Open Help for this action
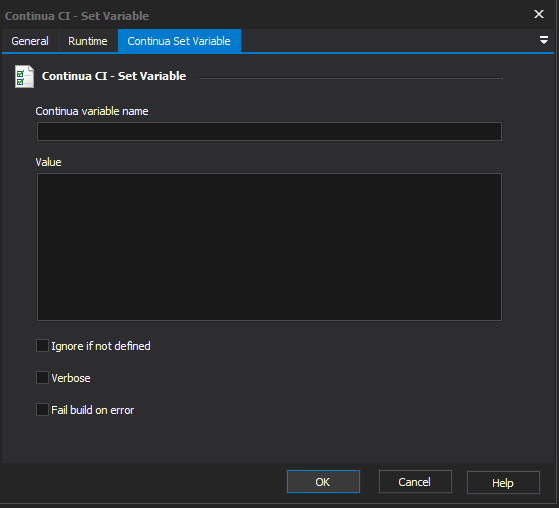Screen dimensions: 559x508 pos(503,482)
